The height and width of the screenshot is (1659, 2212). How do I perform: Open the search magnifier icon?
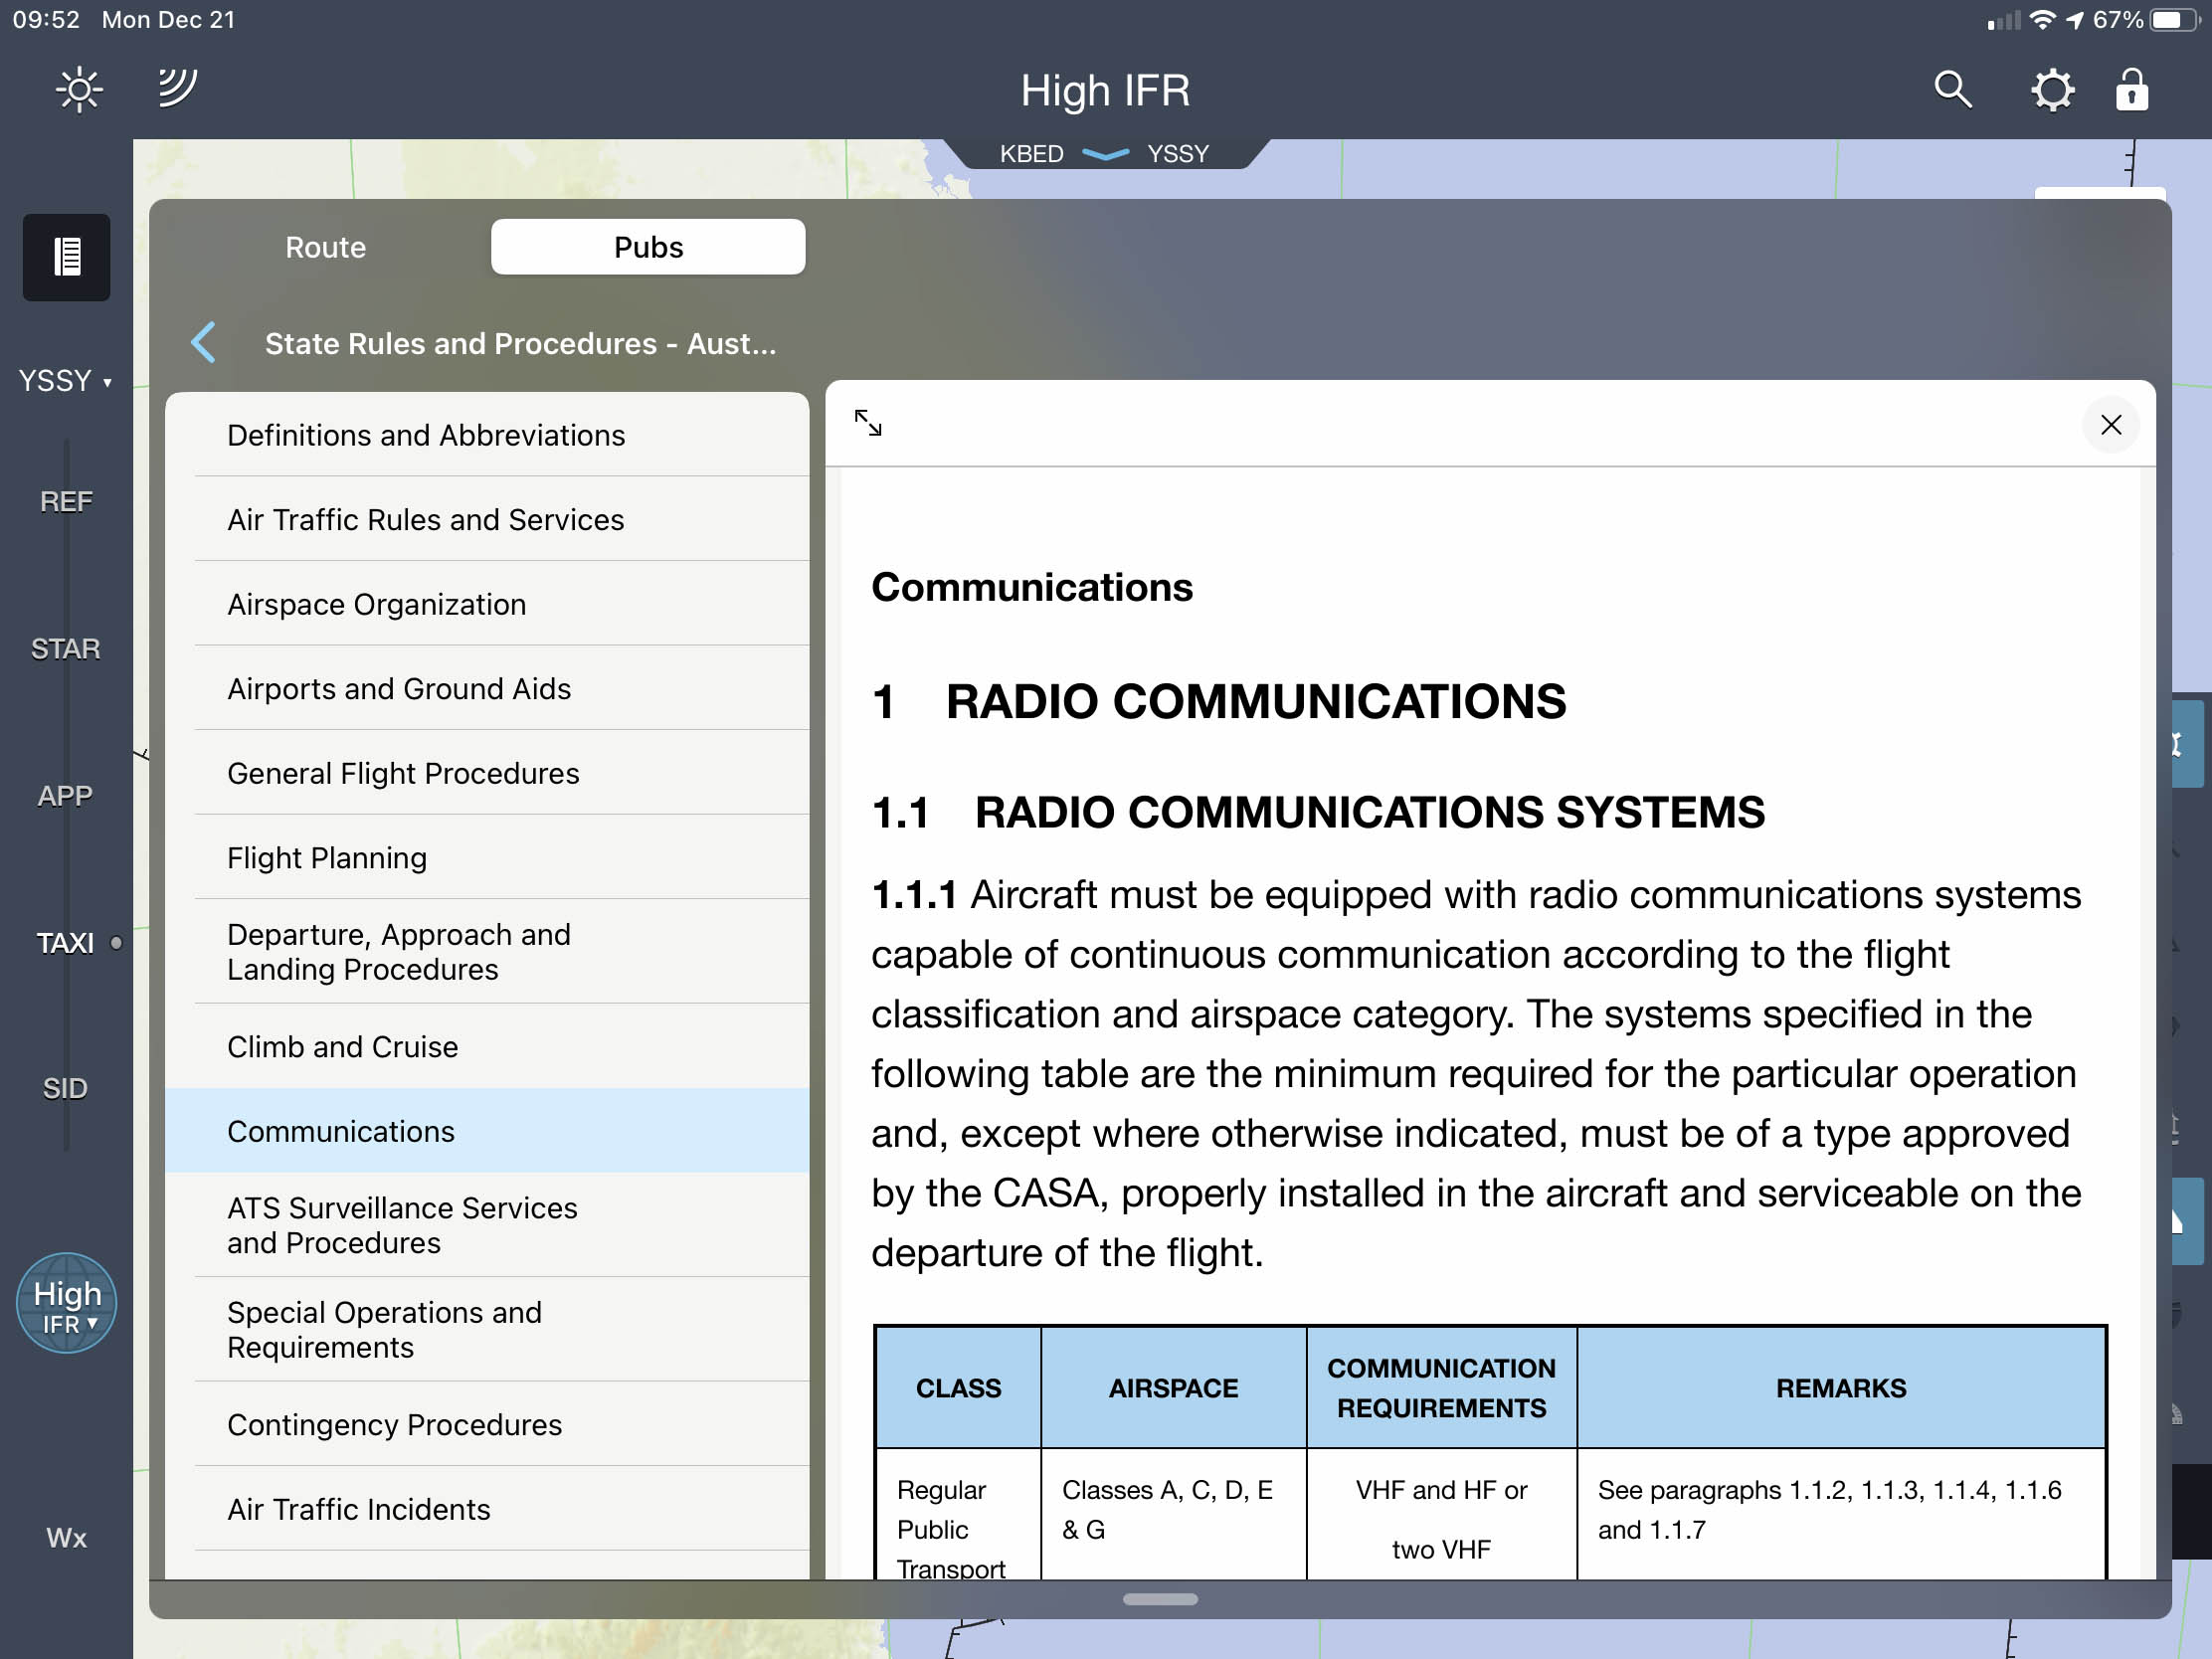[1951, 90]
